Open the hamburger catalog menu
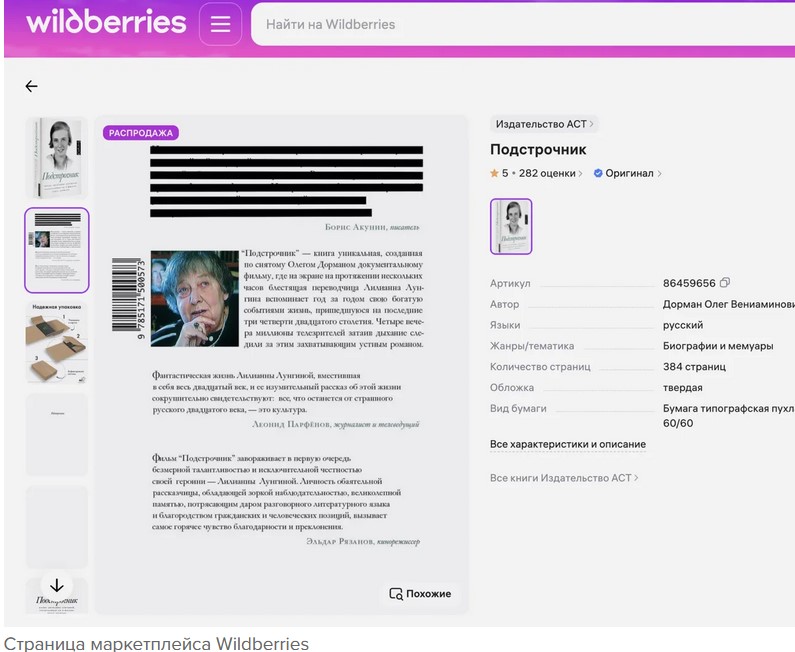This screenshot has width=795, height=652. click(x=221, y=24)
